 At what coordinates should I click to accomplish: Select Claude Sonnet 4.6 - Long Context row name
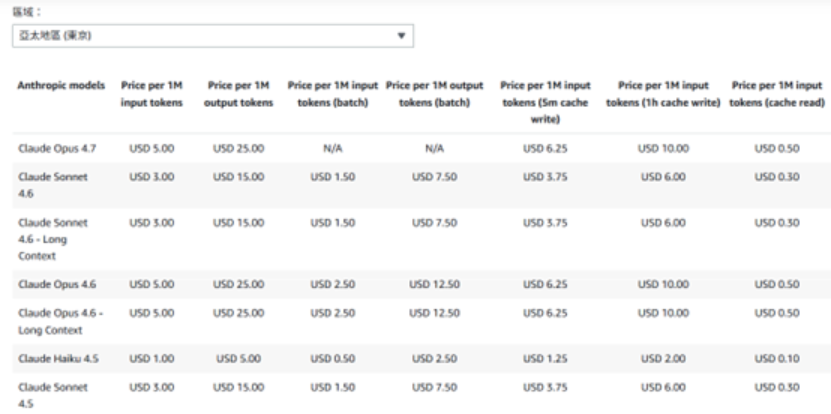pos(53,239)
